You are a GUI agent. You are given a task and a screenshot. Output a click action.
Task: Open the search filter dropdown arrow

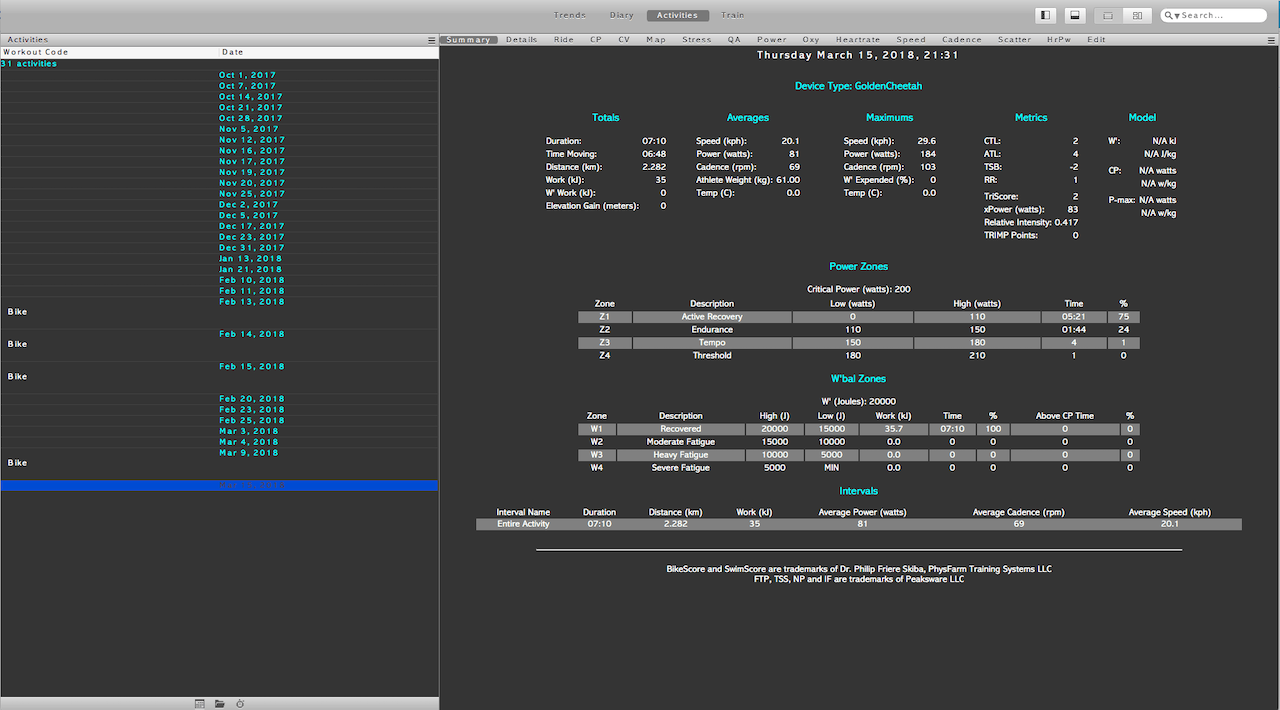[x=1177, y=16]
